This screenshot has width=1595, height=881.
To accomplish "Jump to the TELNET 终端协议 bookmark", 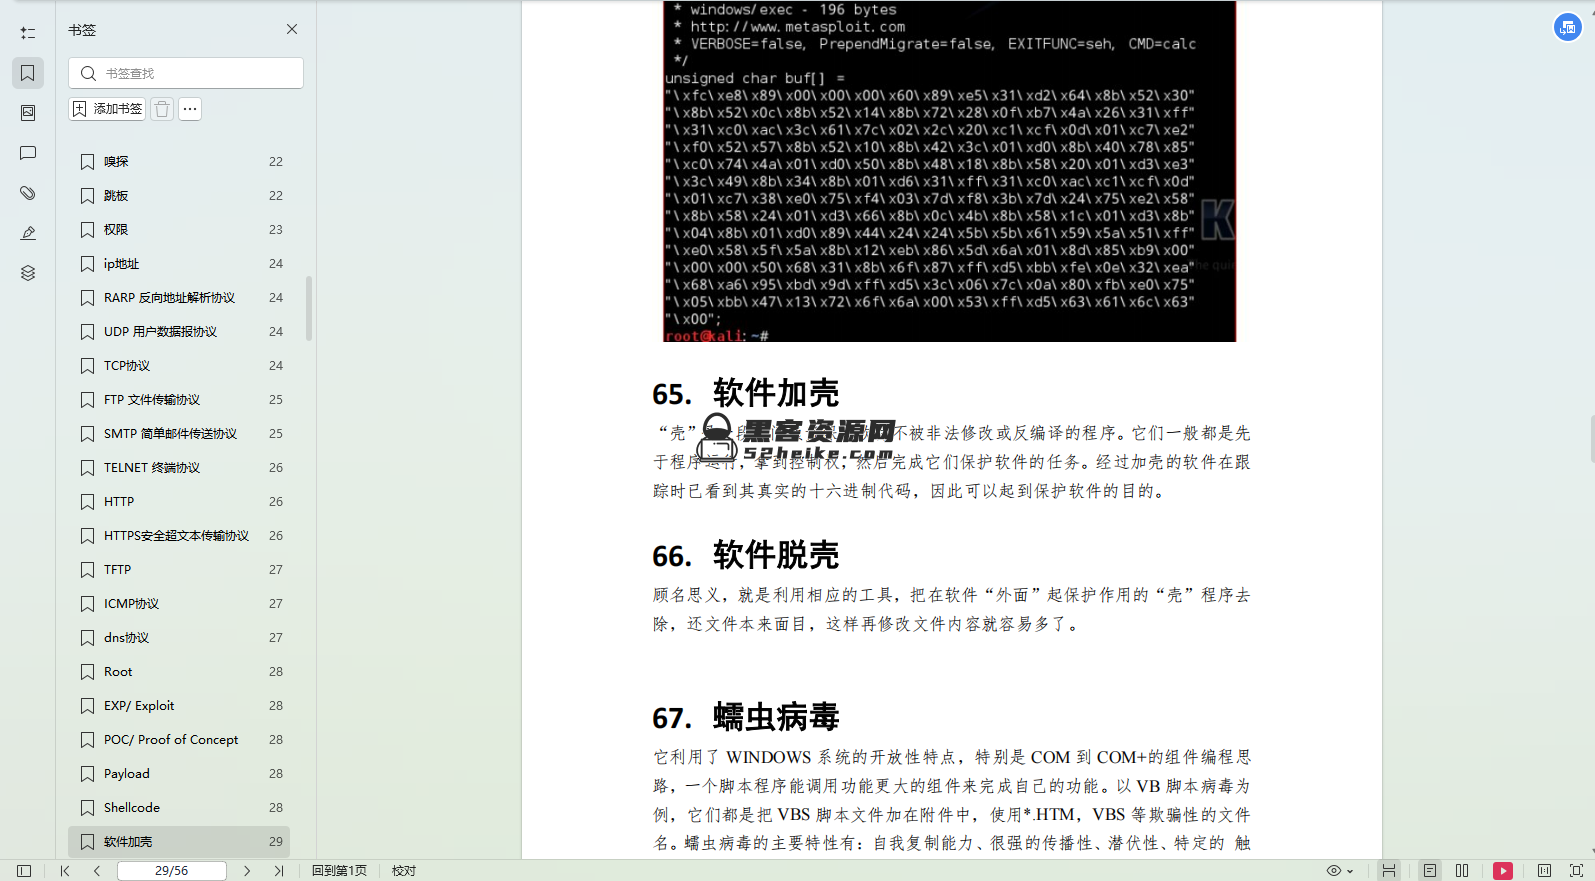I will (179, 468).
